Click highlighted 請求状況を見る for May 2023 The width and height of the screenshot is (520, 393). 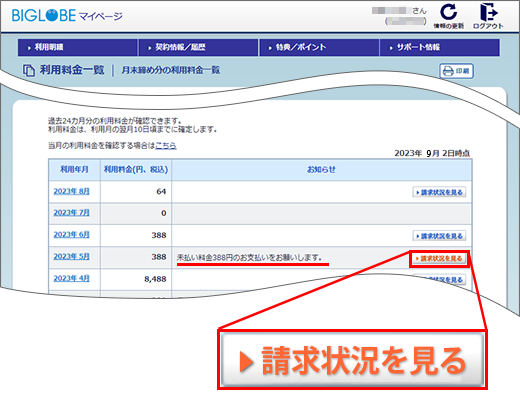(x=439, y=258)
